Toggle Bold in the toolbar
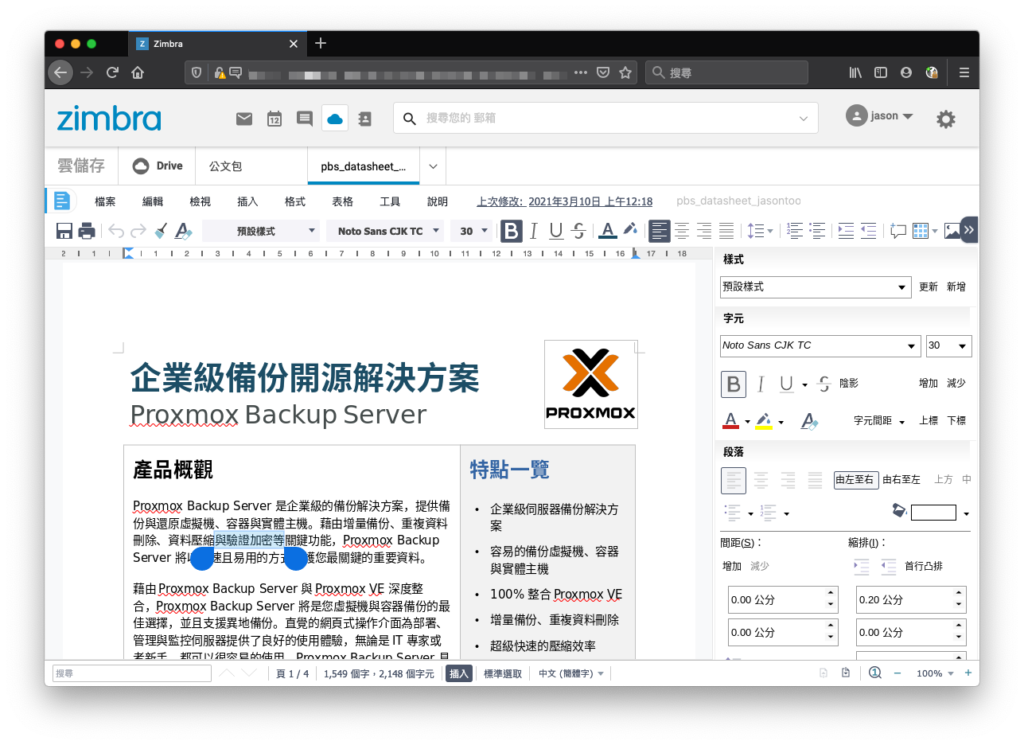The width and height of the screenshot is (1024, 745). (511, 230)
